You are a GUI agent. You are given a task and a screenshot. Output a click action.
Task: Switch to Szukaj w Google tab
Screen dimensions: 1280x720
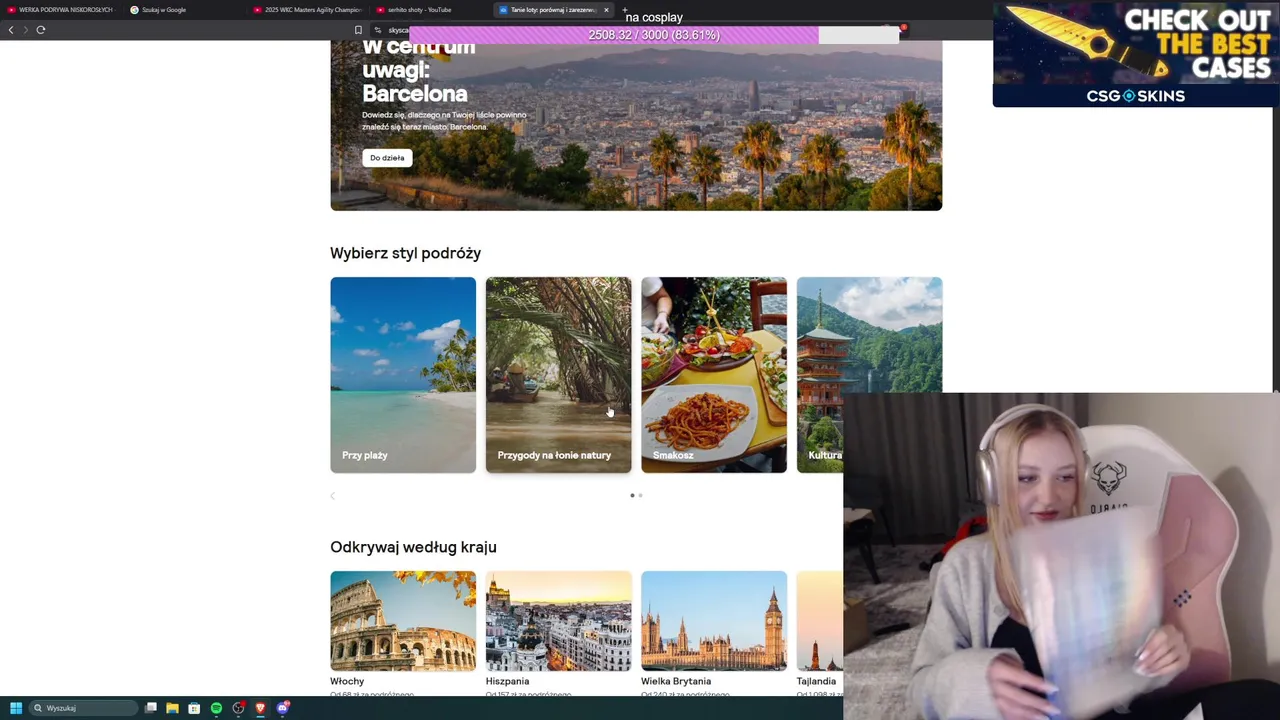coord(184,10)
